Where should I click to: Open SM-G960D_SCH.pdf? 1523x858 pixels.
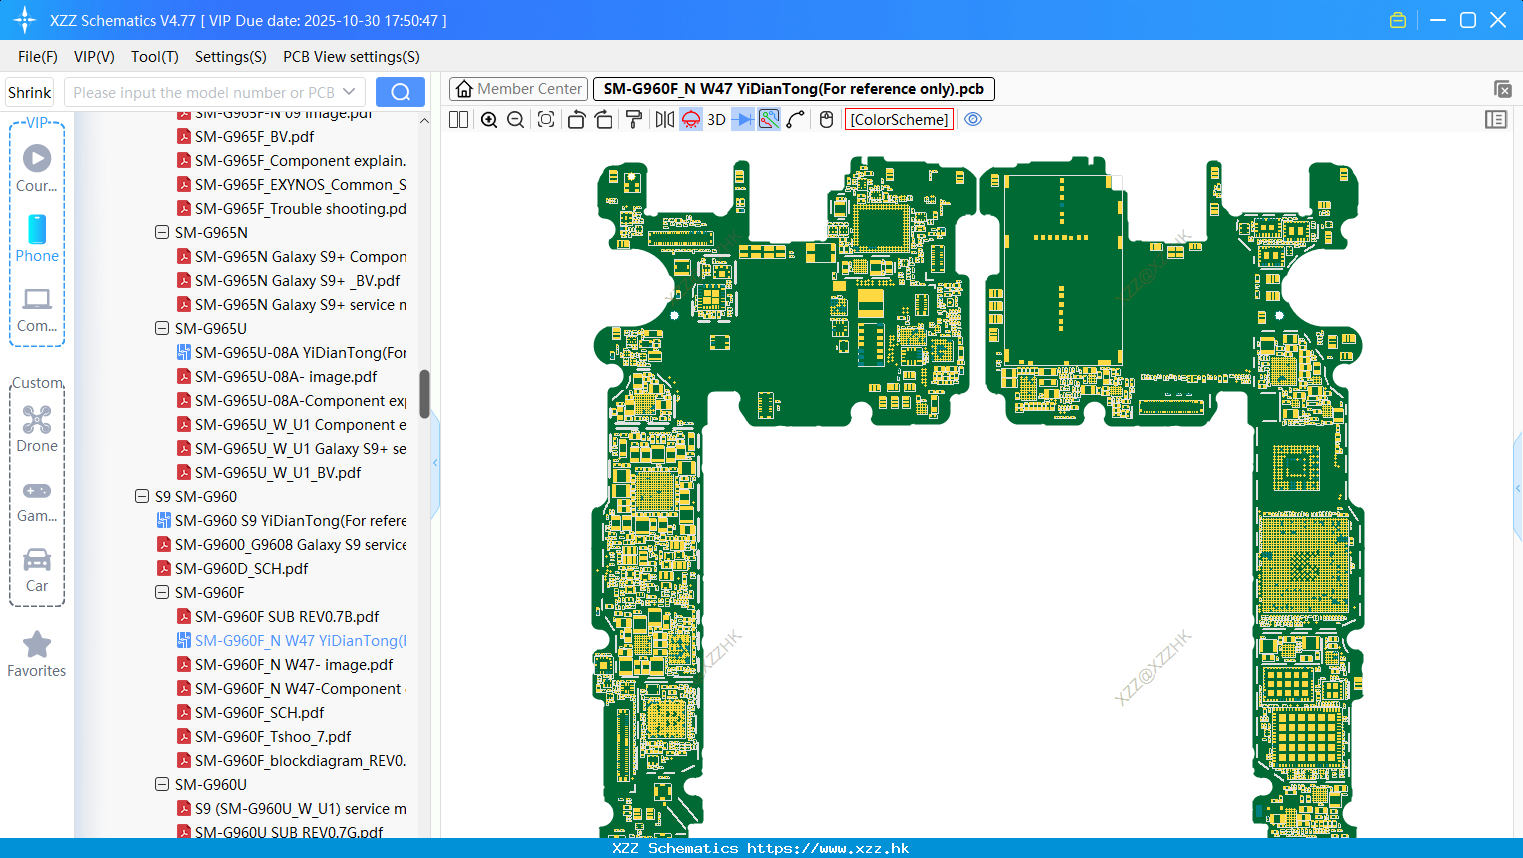pyautogui.click(x=241, y=568)
